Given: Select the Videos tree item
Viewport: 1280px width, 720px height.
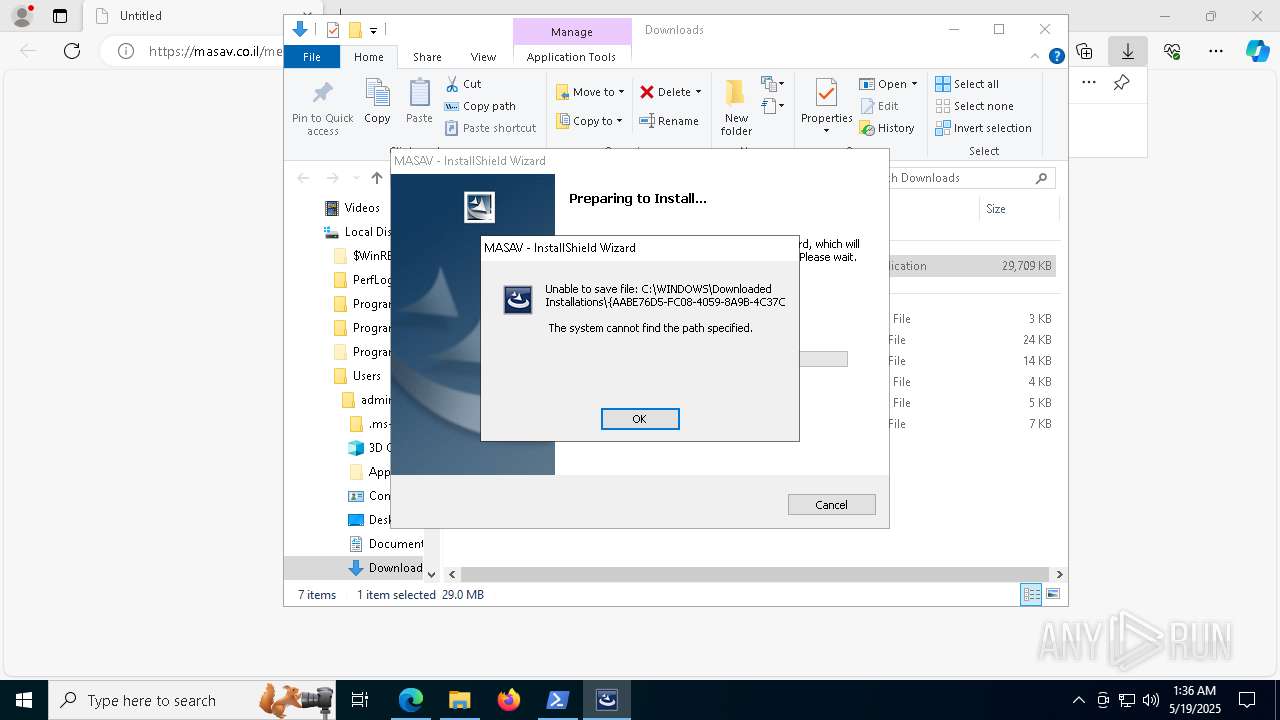Looking at the screenshot, I should click(352, 208).
